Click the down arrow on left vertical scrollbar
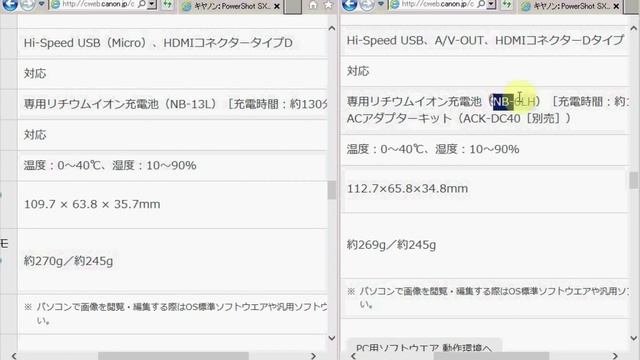The height and width of the screenshot is (360, 640). pyautogui.click(x=332, y=338)
